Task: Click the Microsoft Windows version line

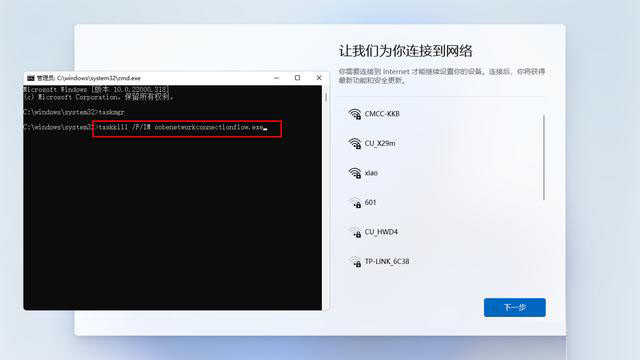Action: click(96, 89)
